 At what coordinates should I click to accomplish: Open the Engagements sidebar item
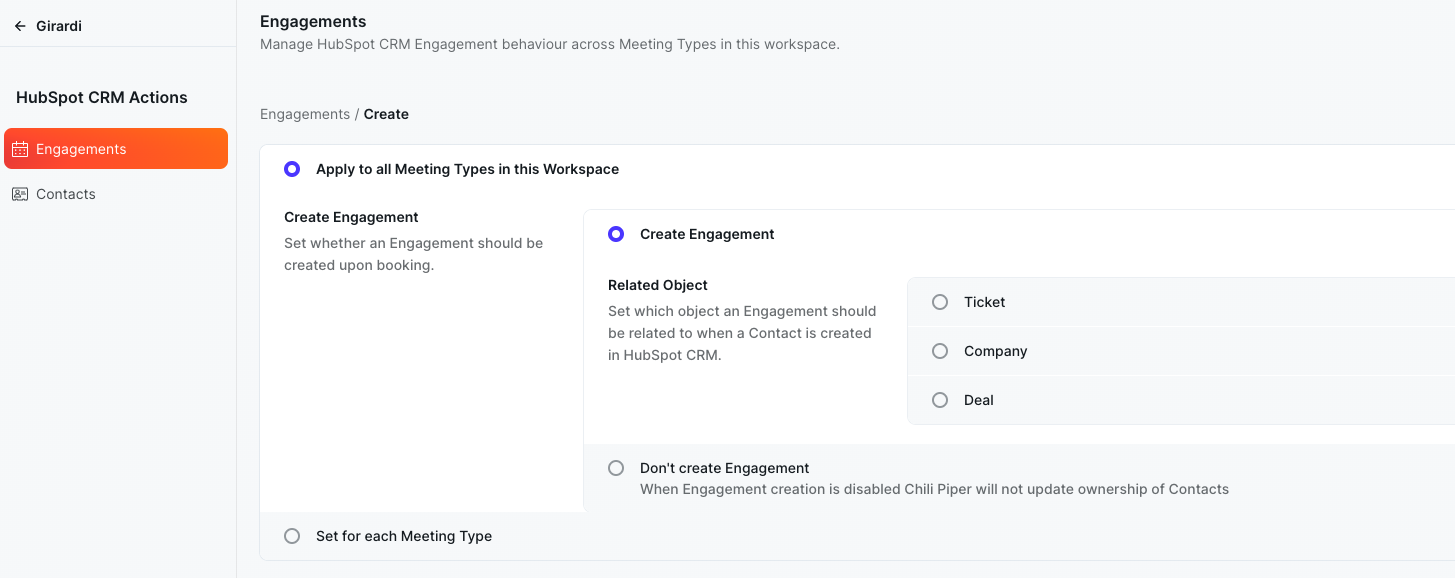coord(116,149)
